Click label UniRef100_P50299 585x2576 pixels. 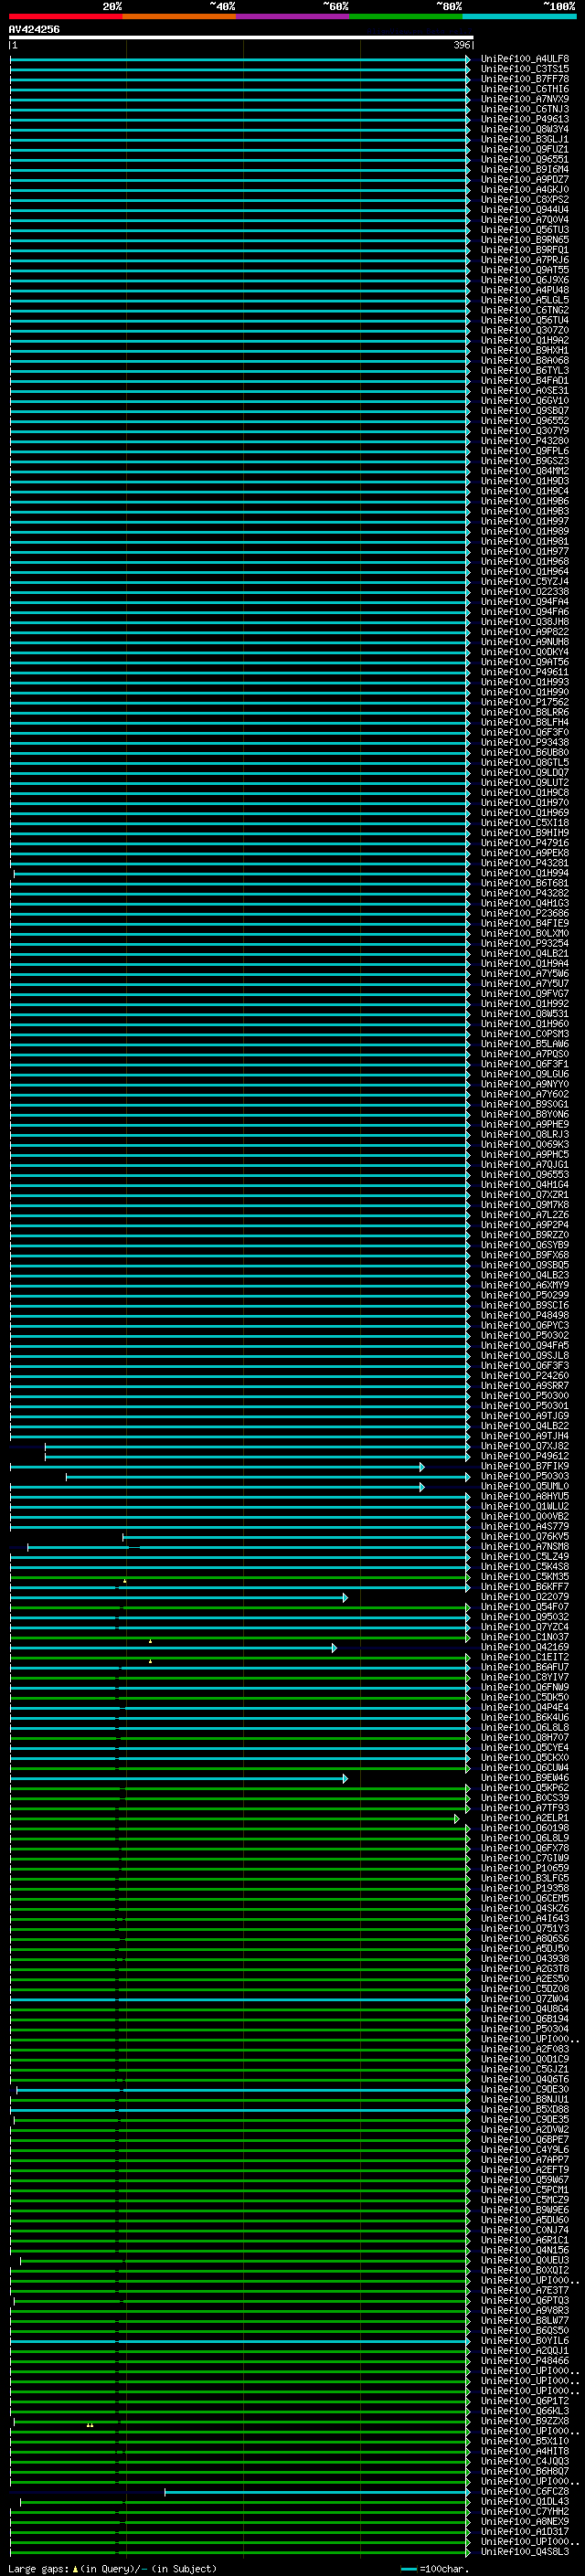[525, 1295]
